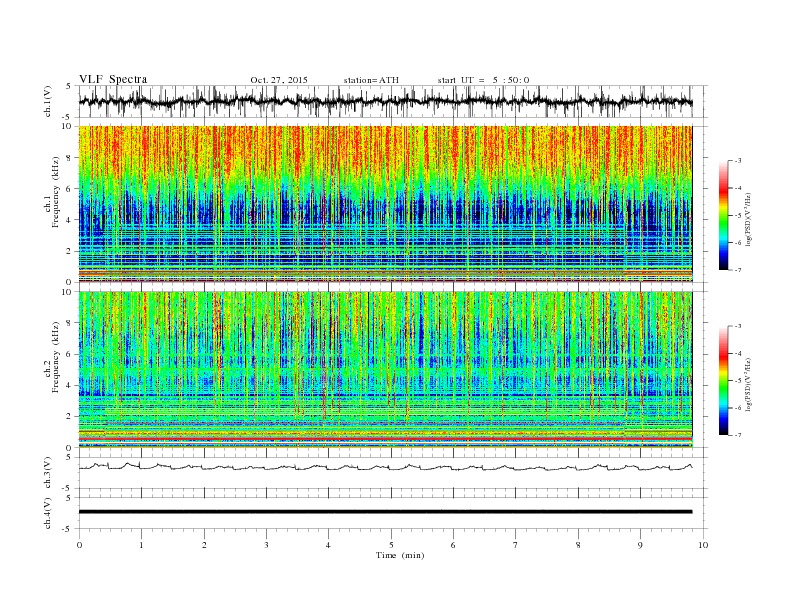Click the ch.2 spectrogram color bar
Image resolution: width=792 pixels, height=612 pixels.
click(x=723, y=380)
